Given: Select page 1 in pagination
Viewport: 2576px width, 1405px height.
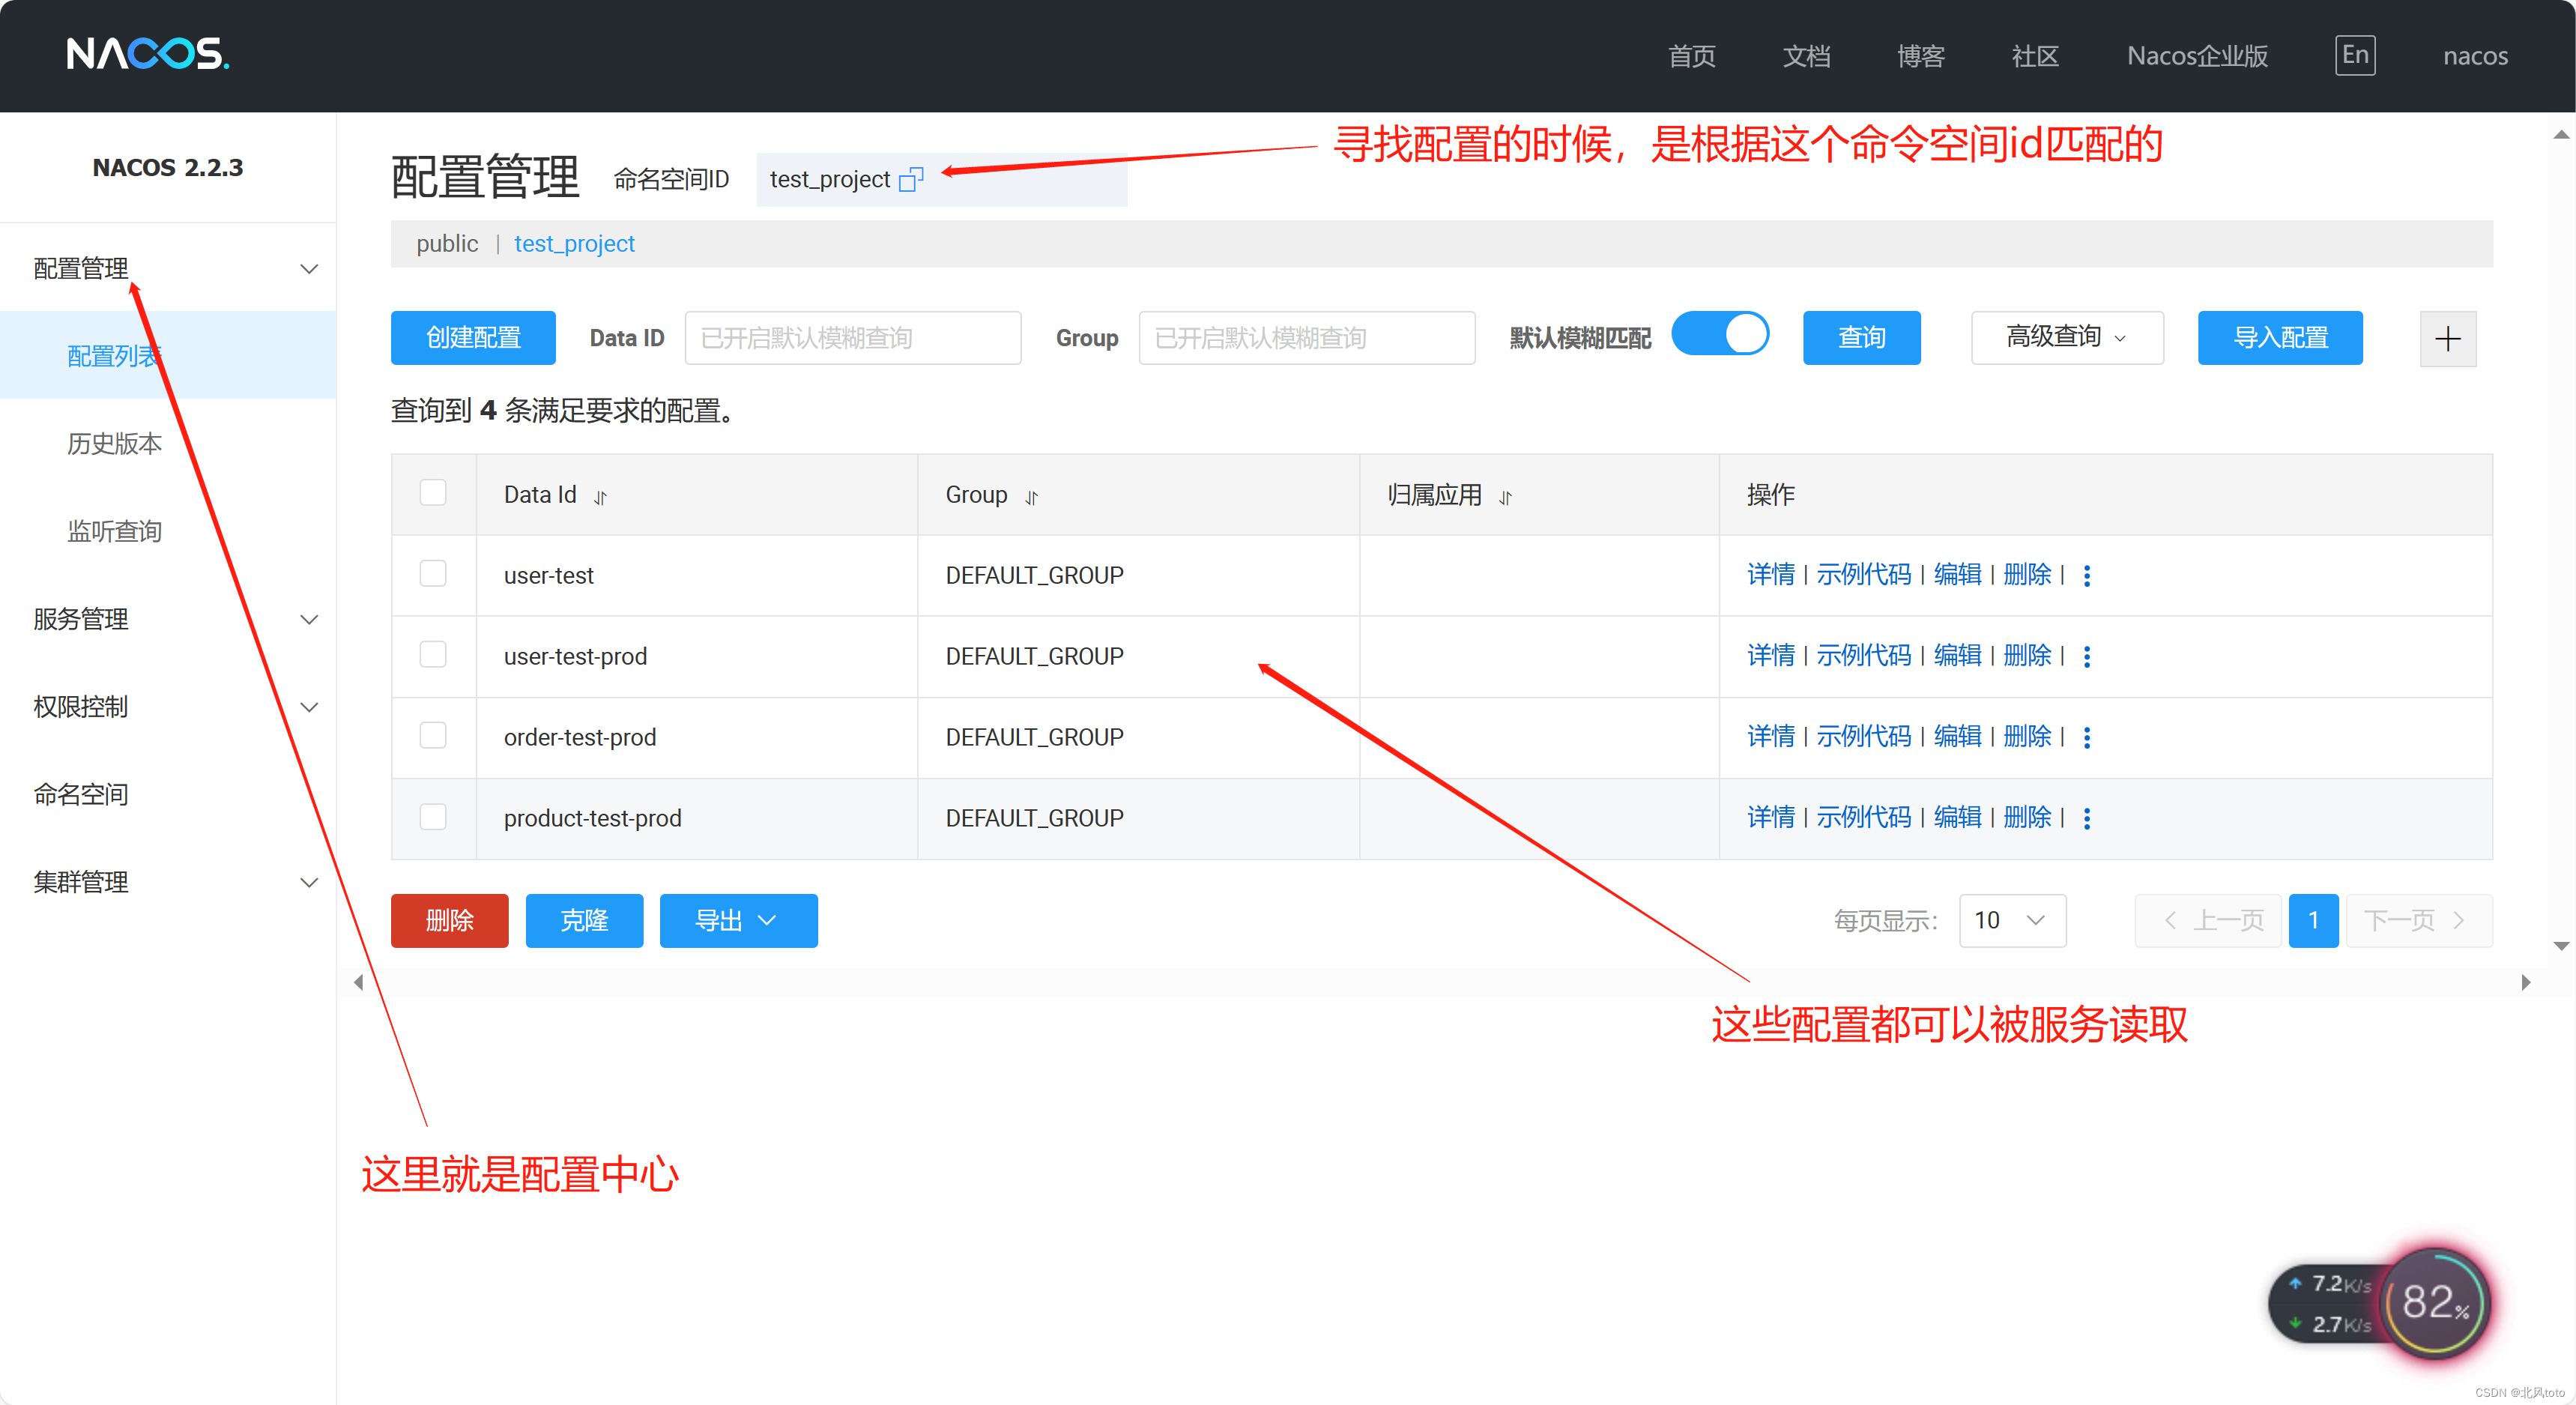Looking at the screenshot, I should pyautogui.click(x=2313, y=921).
